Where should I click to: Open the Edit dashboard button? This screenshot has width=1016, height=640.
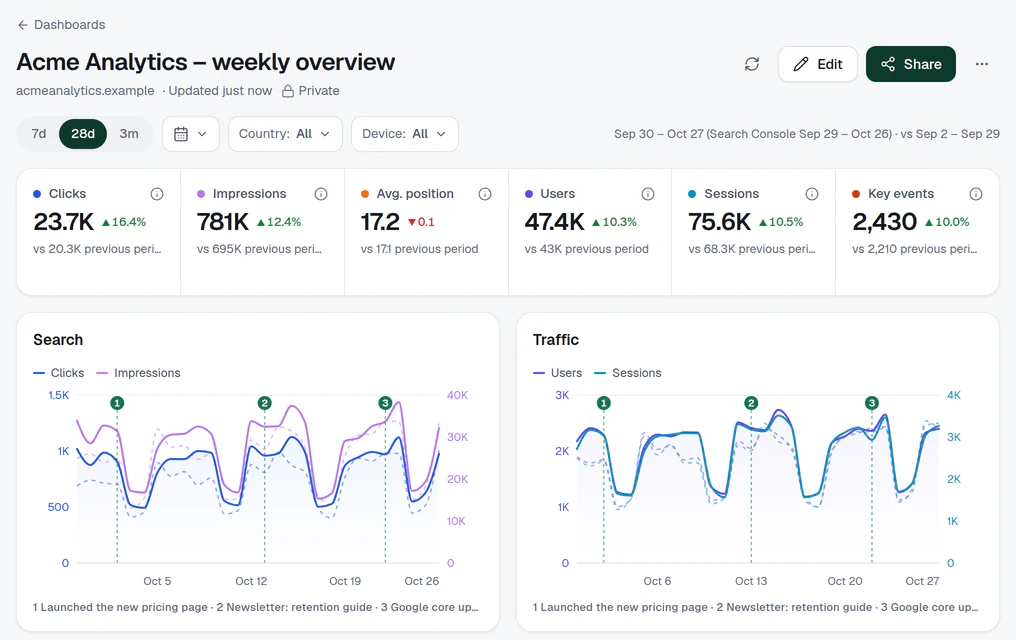[x=818, y=64]
